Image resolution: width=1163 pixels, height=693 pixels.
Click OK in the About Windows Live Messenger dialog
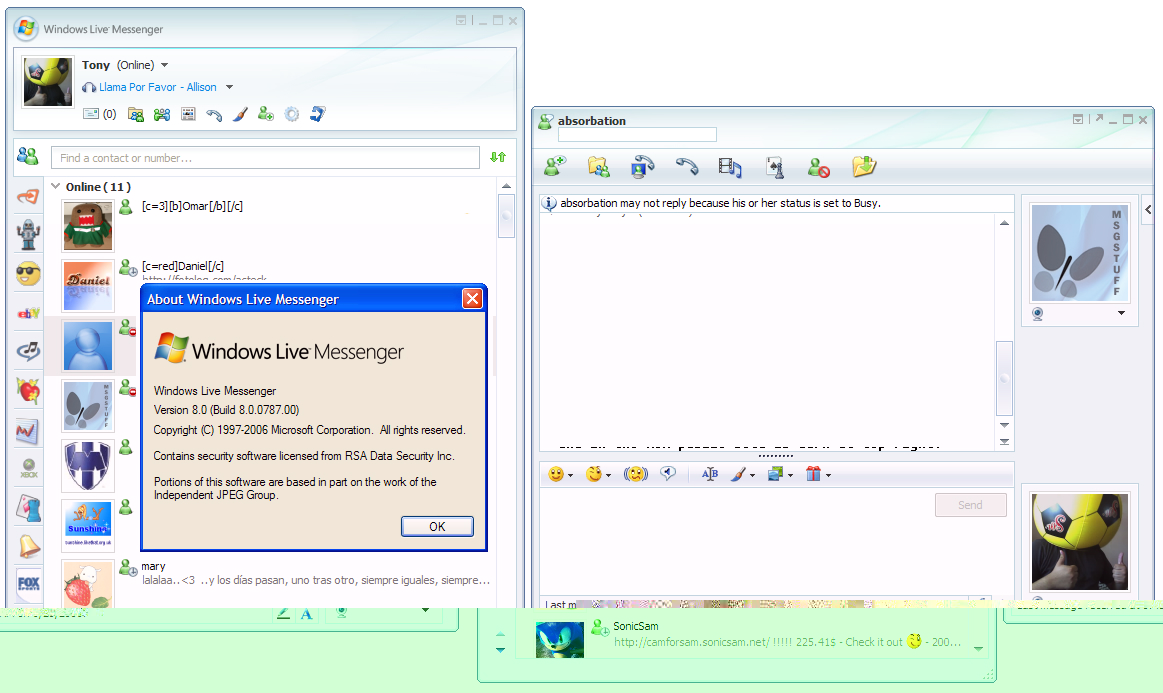(437, 526)
